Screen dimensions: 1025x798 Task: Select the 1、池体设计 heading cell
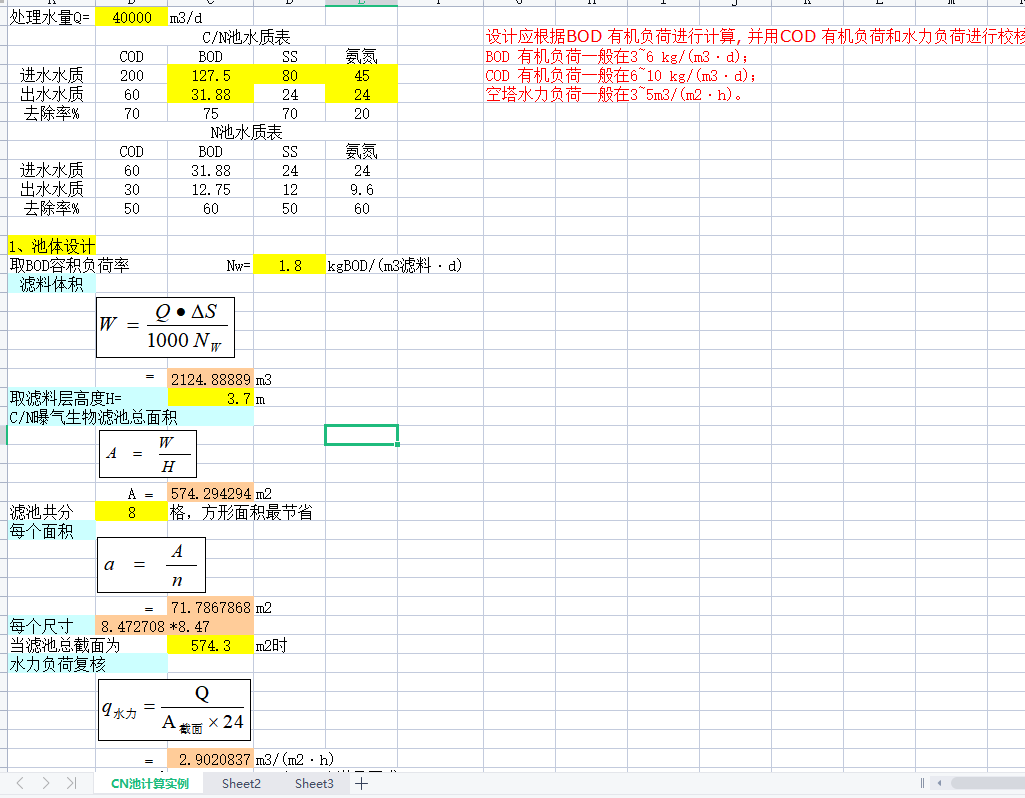point(52,246)
